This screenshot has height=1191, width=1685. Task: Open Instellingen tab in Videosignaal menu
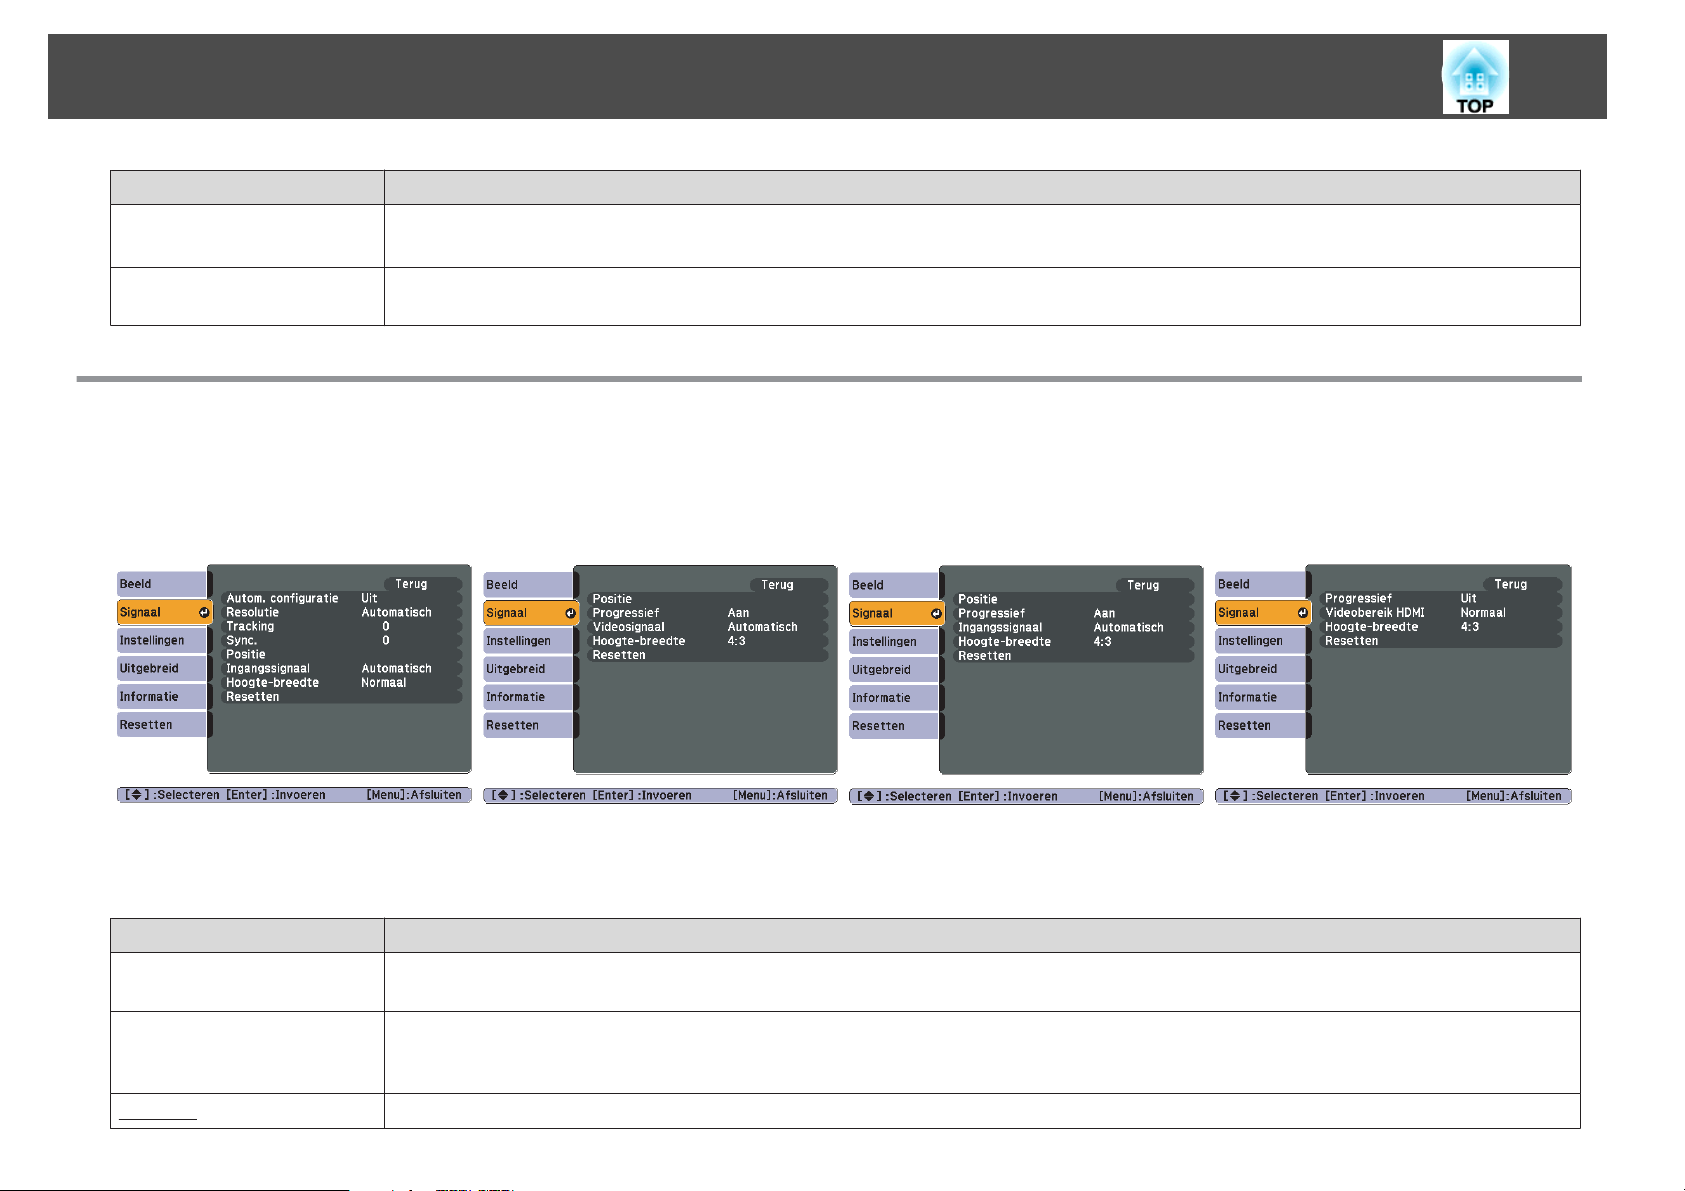tap(528, 641)
